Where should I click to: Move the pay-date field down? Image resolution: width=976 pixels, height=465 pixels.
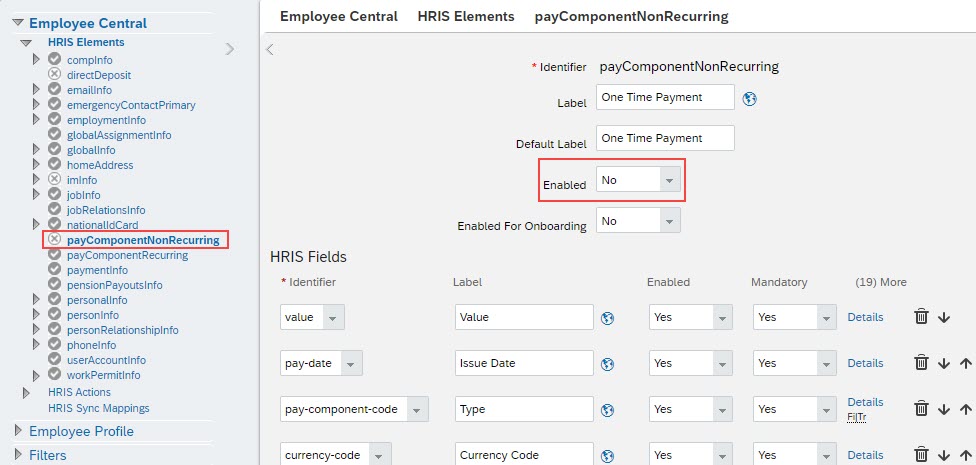[944, 364]
